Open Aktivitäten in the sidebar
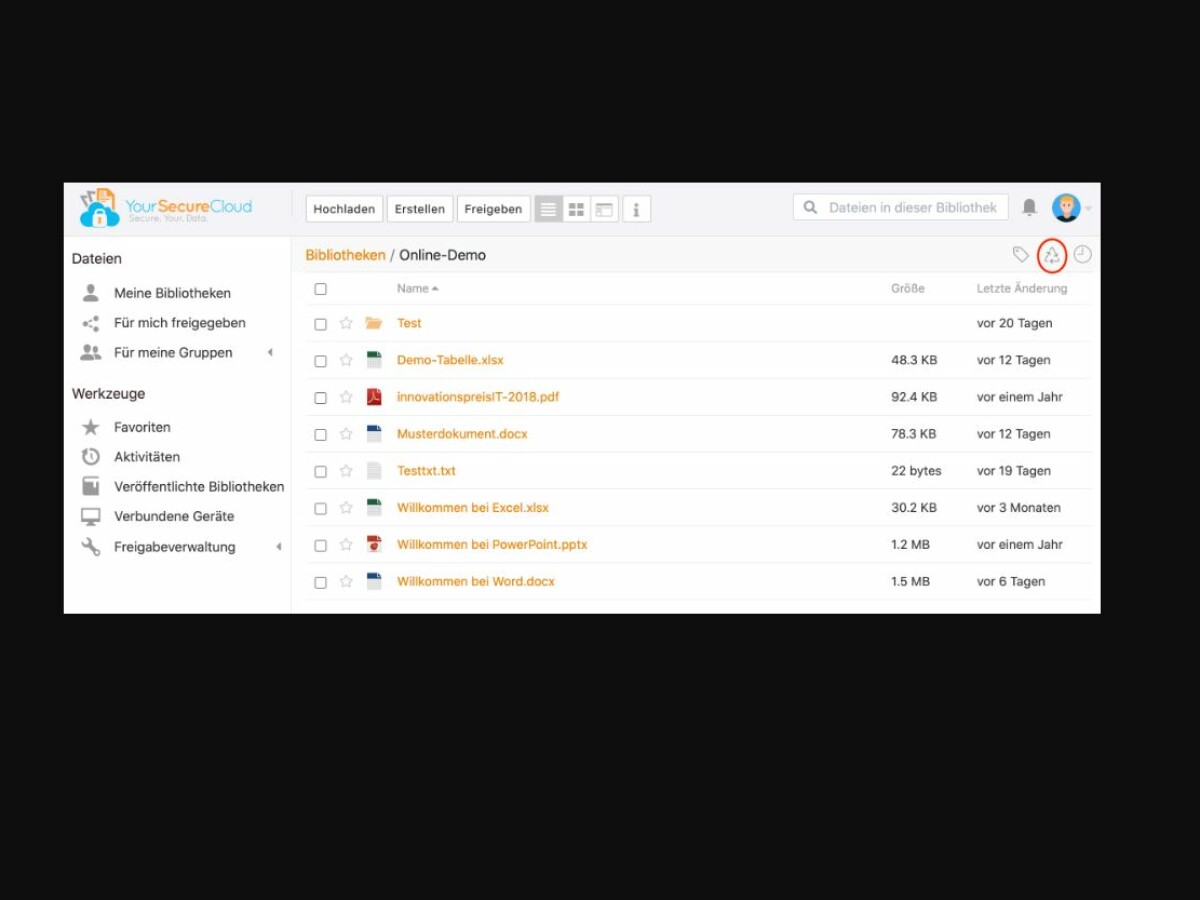The image size is (1200, 900). point(147,457)
